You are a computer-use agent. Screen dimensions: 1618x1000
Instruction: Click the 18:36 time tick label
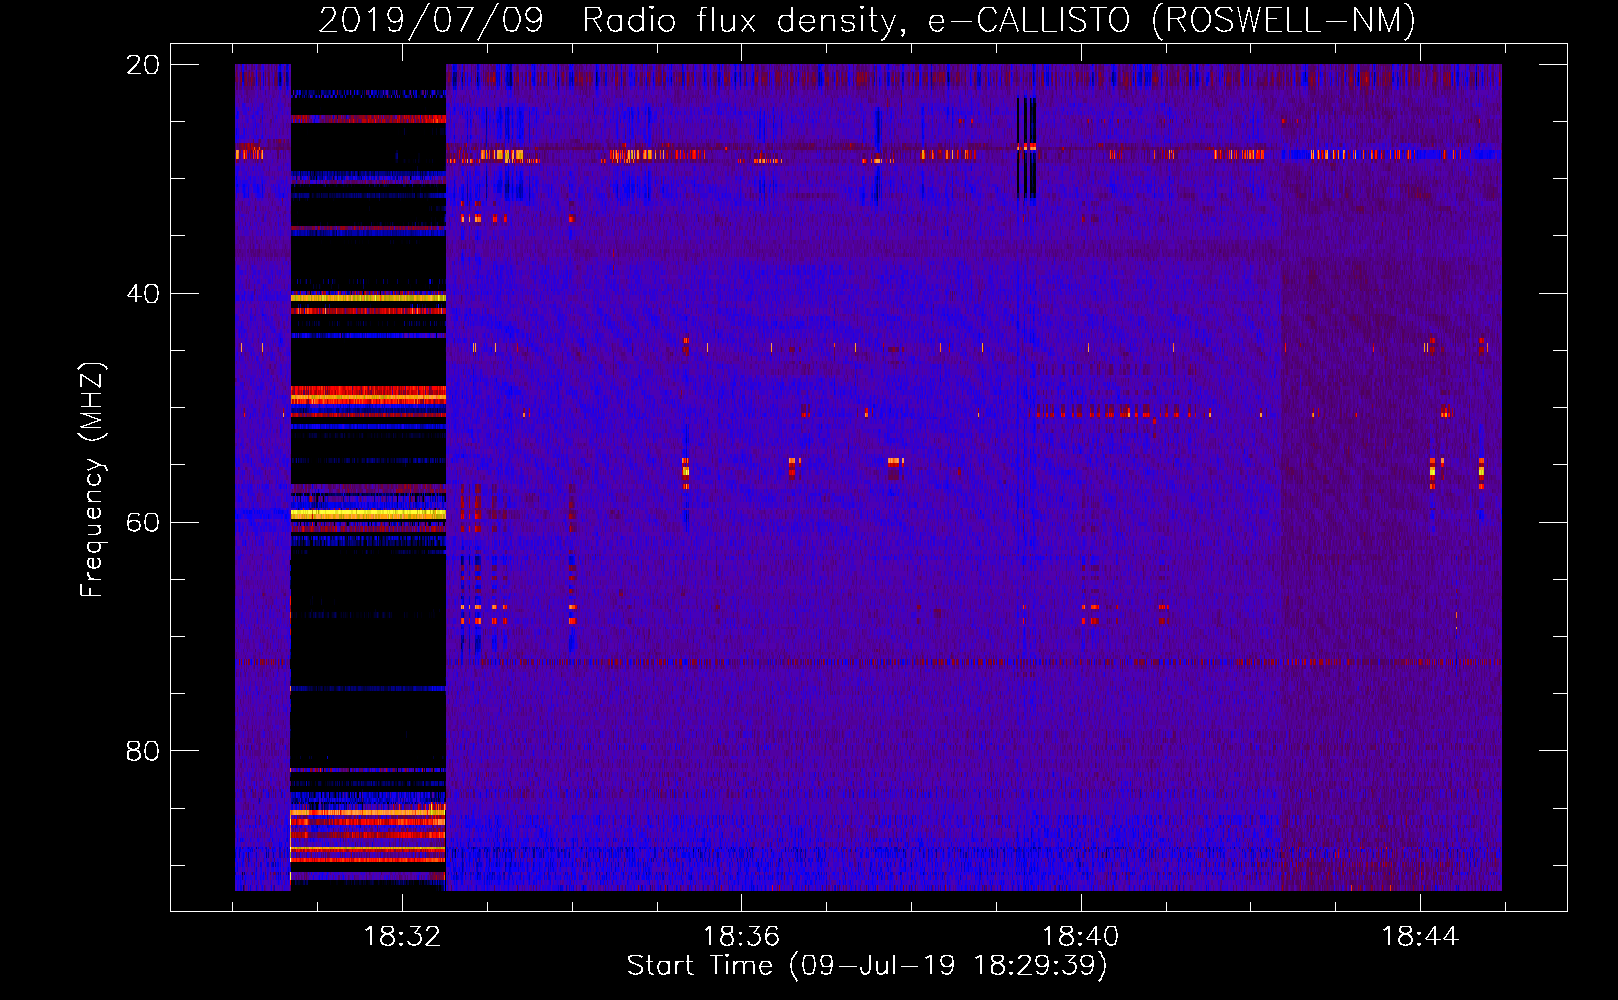coord(741,937)
